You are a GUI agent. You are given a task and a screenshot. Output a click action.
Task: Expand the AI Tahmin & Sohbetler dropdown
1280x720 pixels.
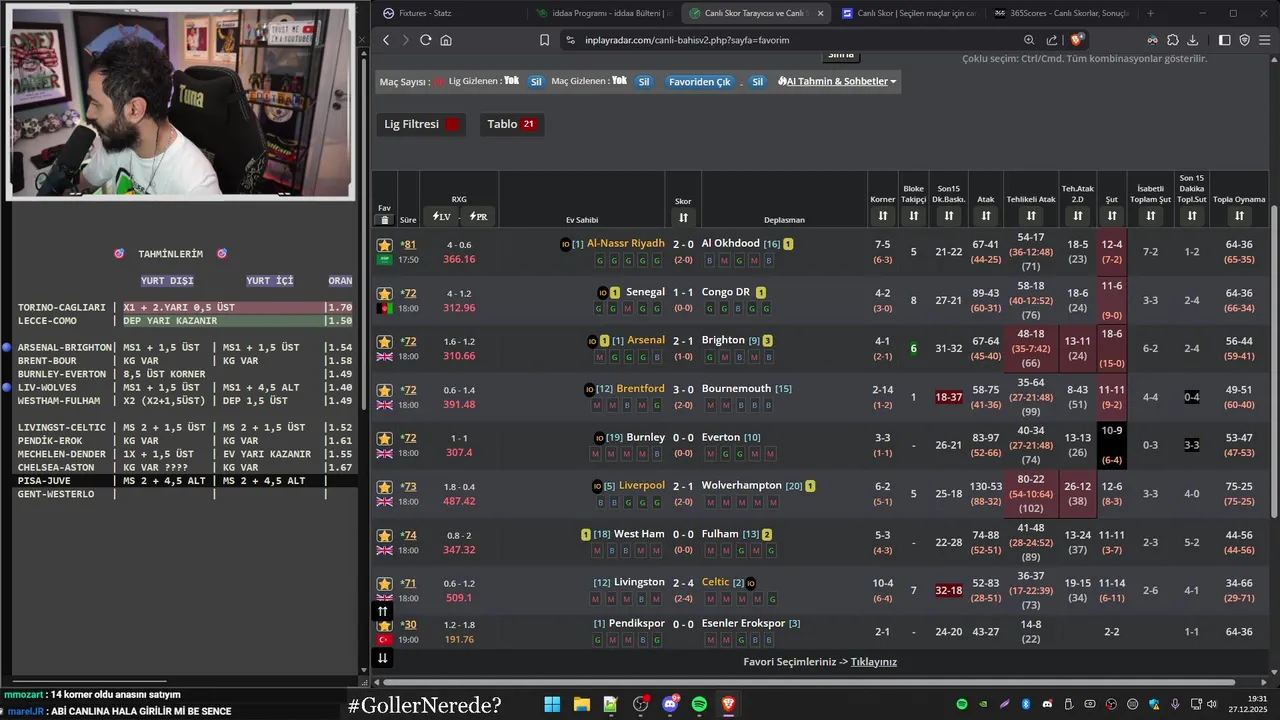(x=837, y=81)
